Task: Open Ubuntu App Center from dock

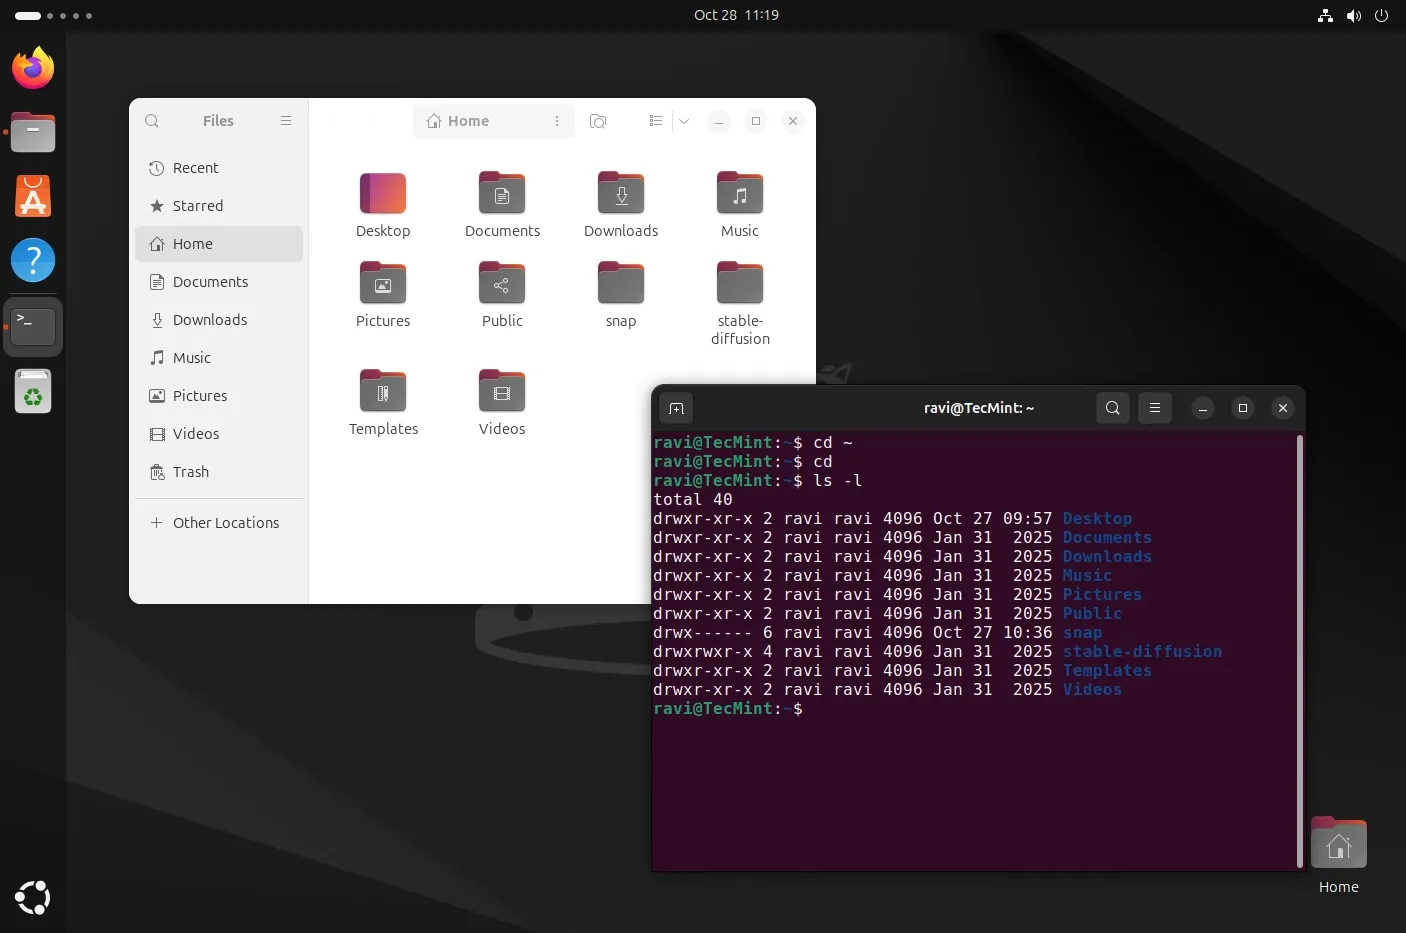Action: (x=33, y=197)
